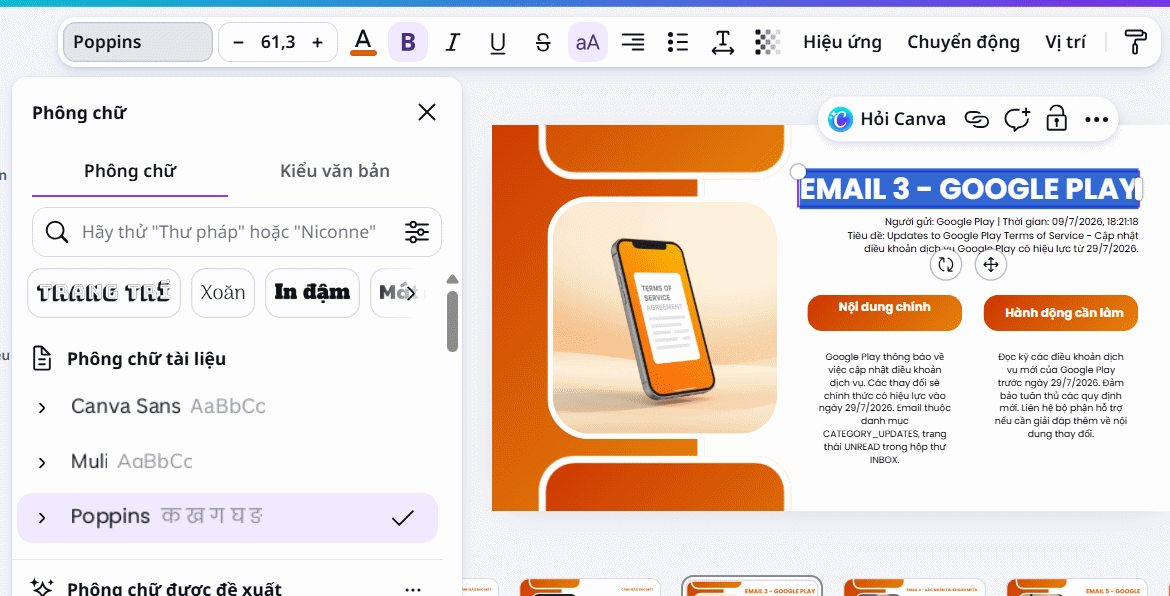This screenshot has width=1170, height=596.
Task: Click the move handle below the text
Action: tap(991, 265)
